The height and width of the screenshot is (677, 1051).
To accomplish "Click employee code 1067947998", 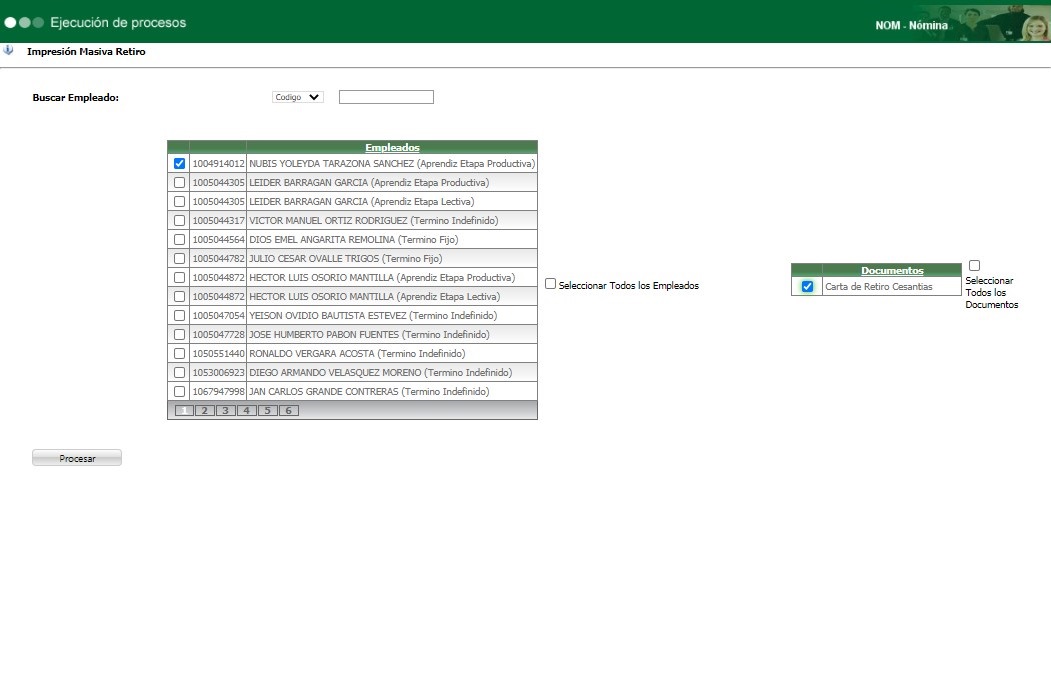I will pos(219,391).
